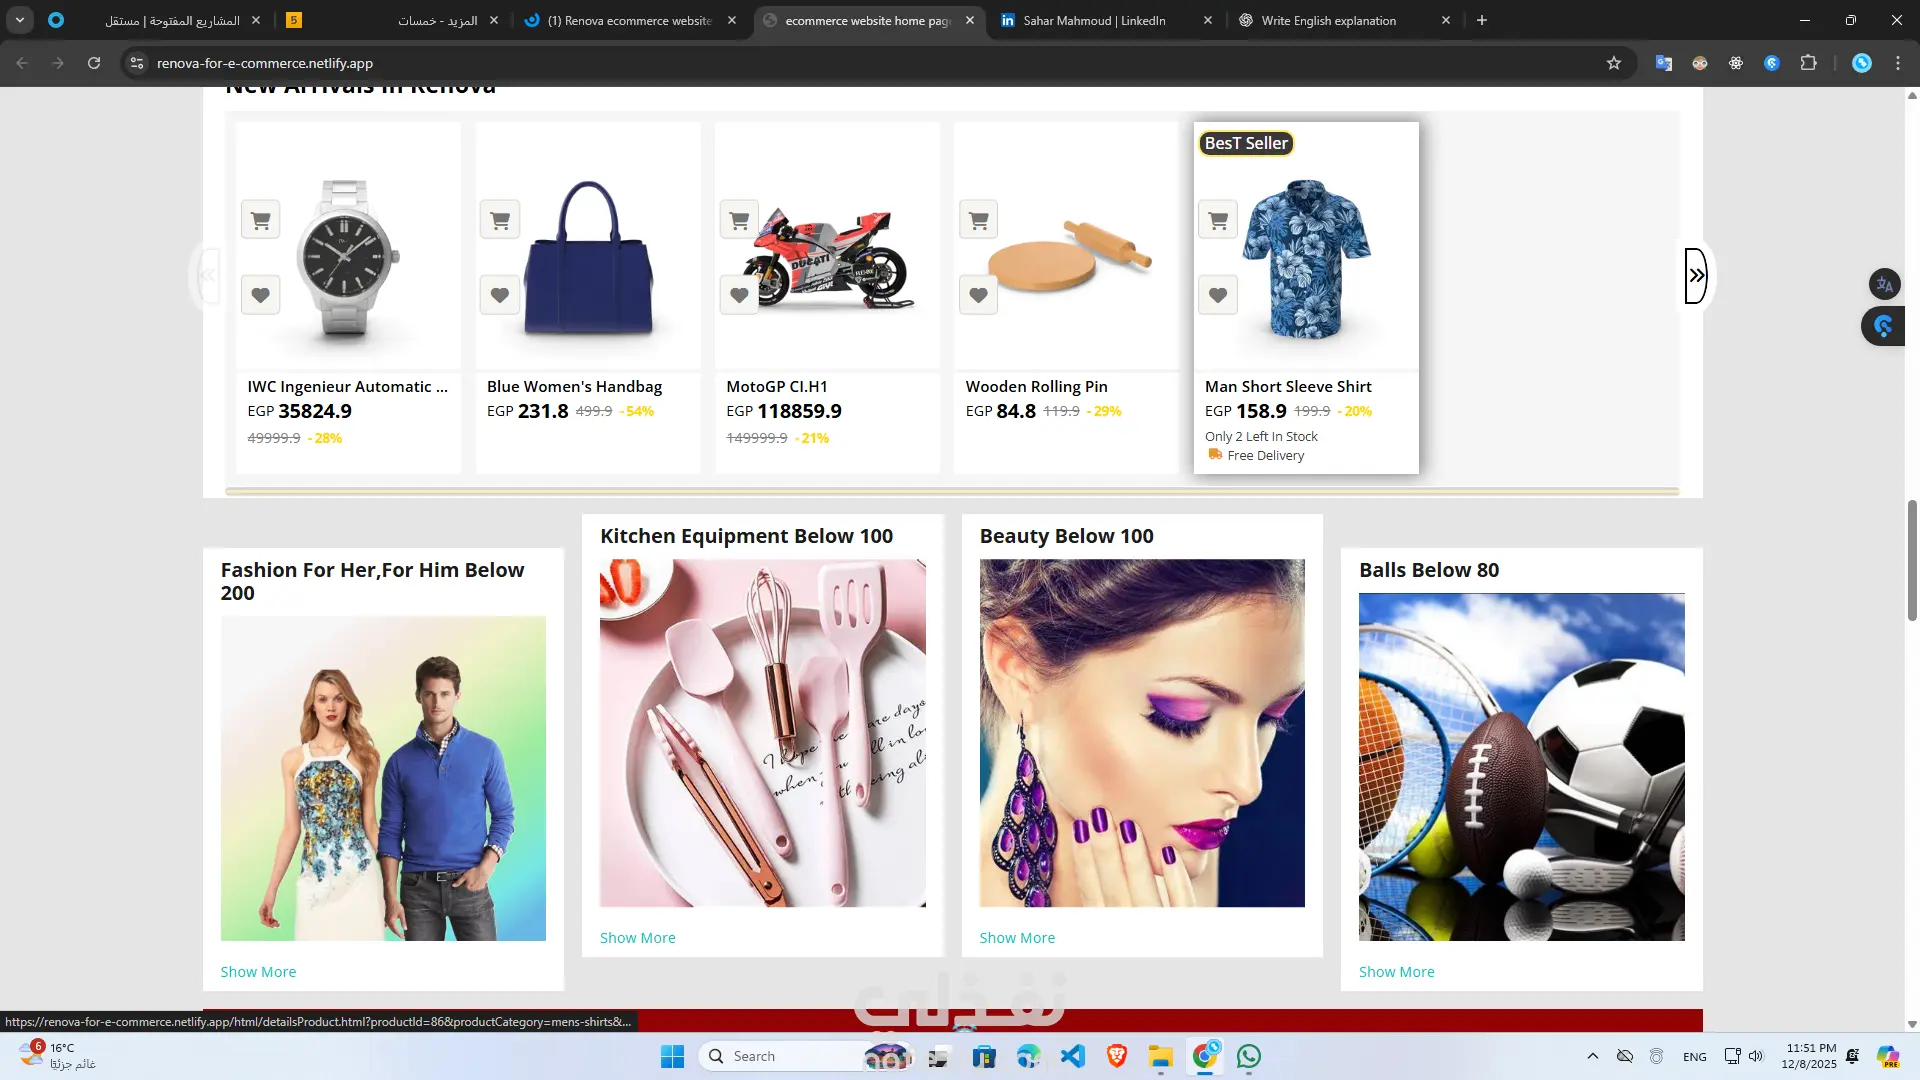Add Blue Women's Handbag to cart
The image size is (1920, 1080).
click(x=500, y=220)
